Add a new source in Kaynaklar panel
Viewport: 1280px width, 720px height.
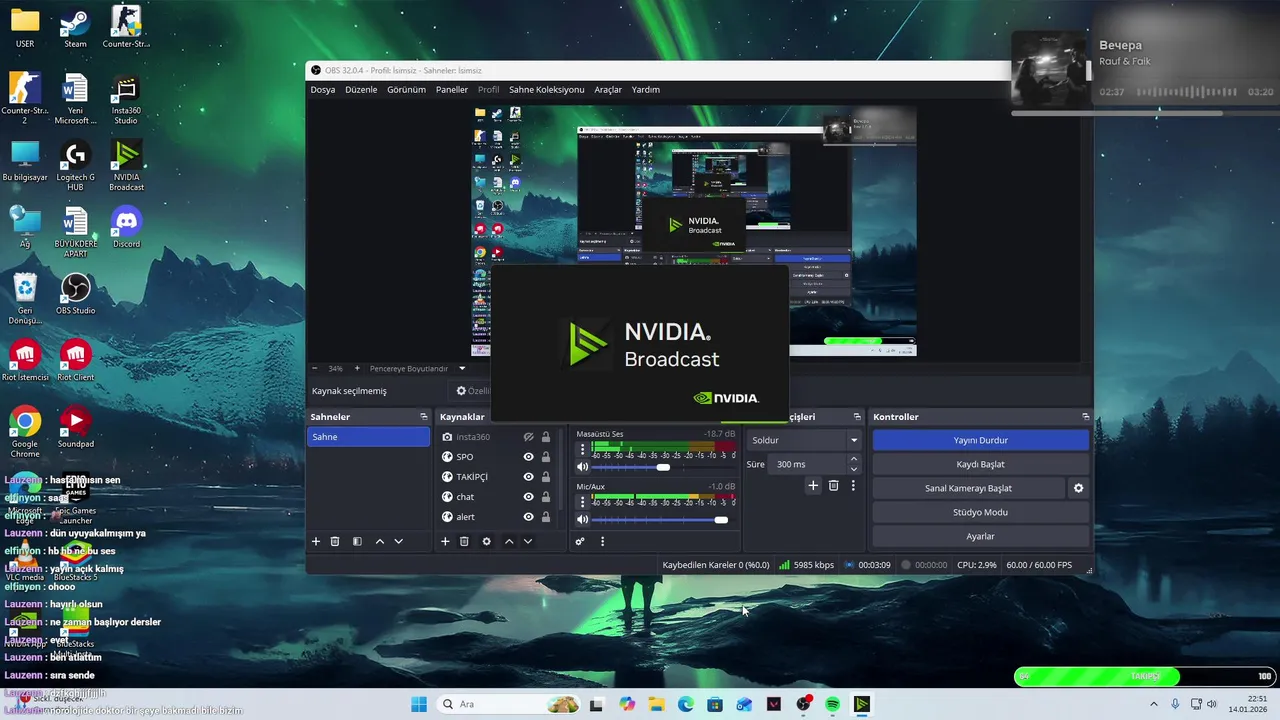tap(445, 541)
